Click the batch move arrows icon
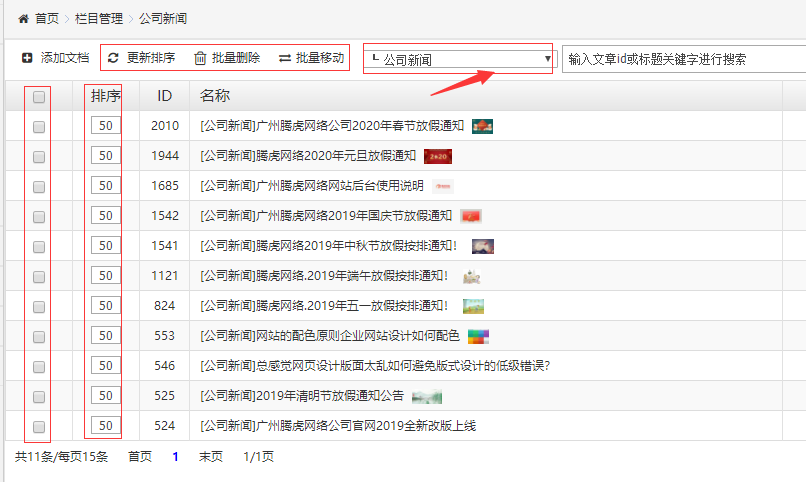The width and height of the screenshot is (806, 482). coord(285,59)
